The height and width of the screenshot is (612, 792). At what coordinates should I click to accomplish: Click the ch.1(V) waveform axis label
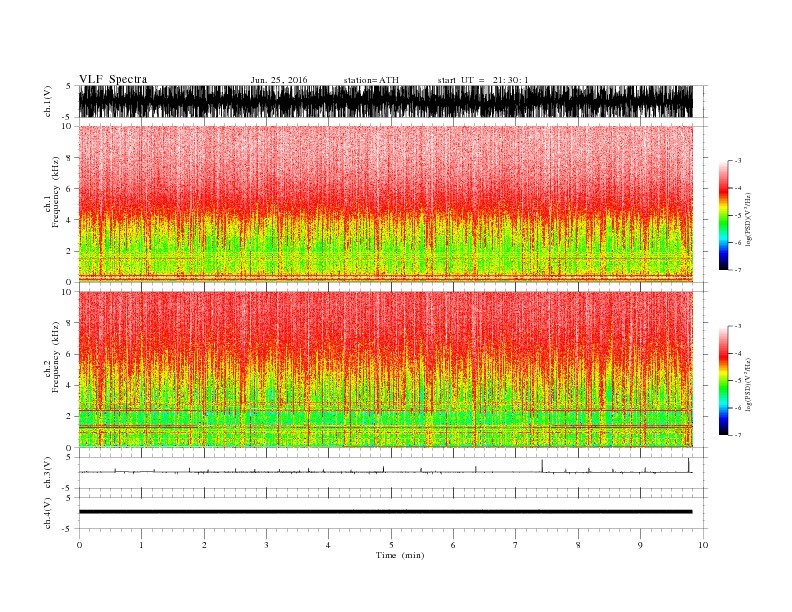point(48,101)
